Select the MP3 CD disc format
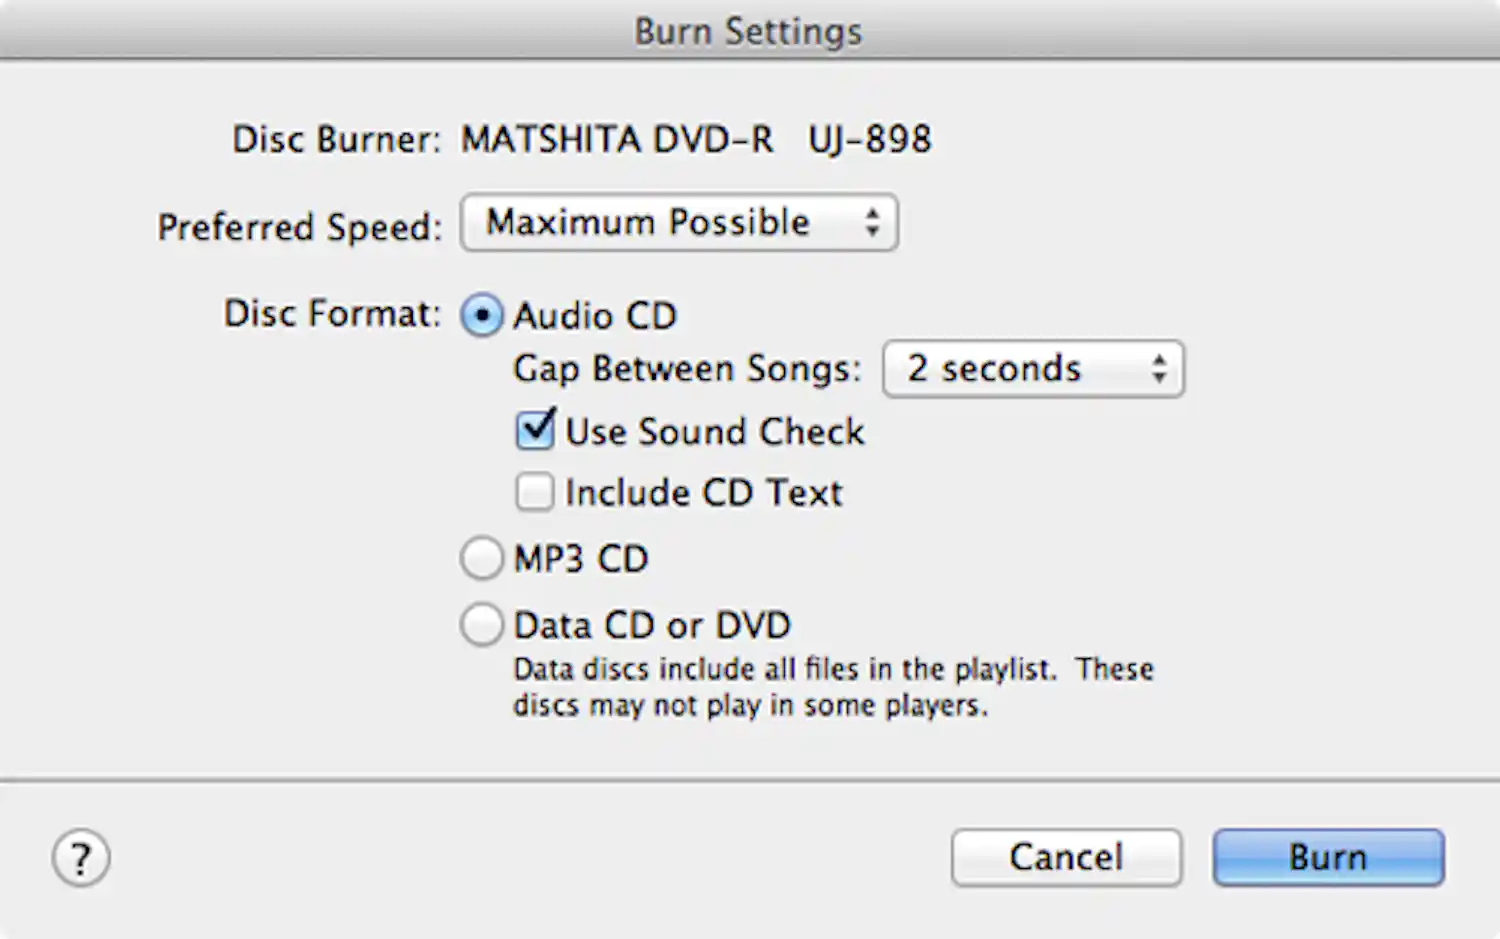This screenshot has width=1500, height=939. [482, 558]
